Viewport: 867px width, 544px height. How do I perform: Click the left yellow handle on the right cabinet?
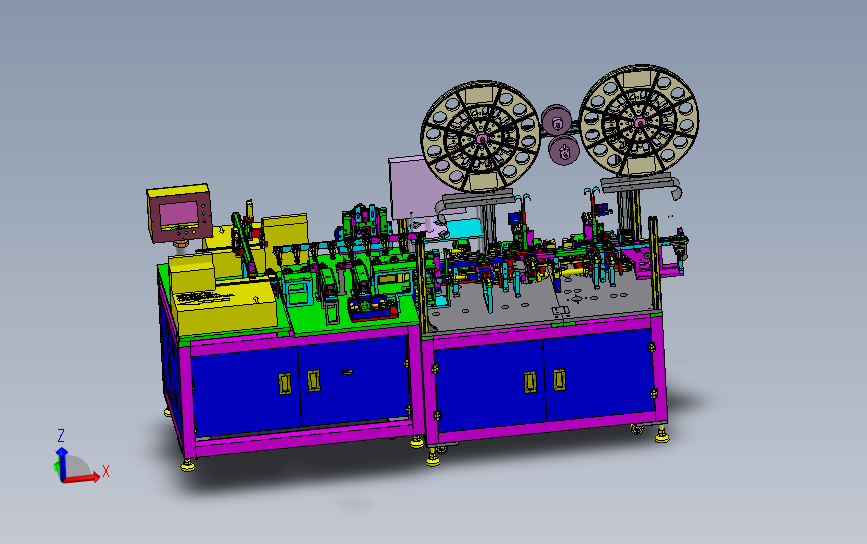pos(530,382)
